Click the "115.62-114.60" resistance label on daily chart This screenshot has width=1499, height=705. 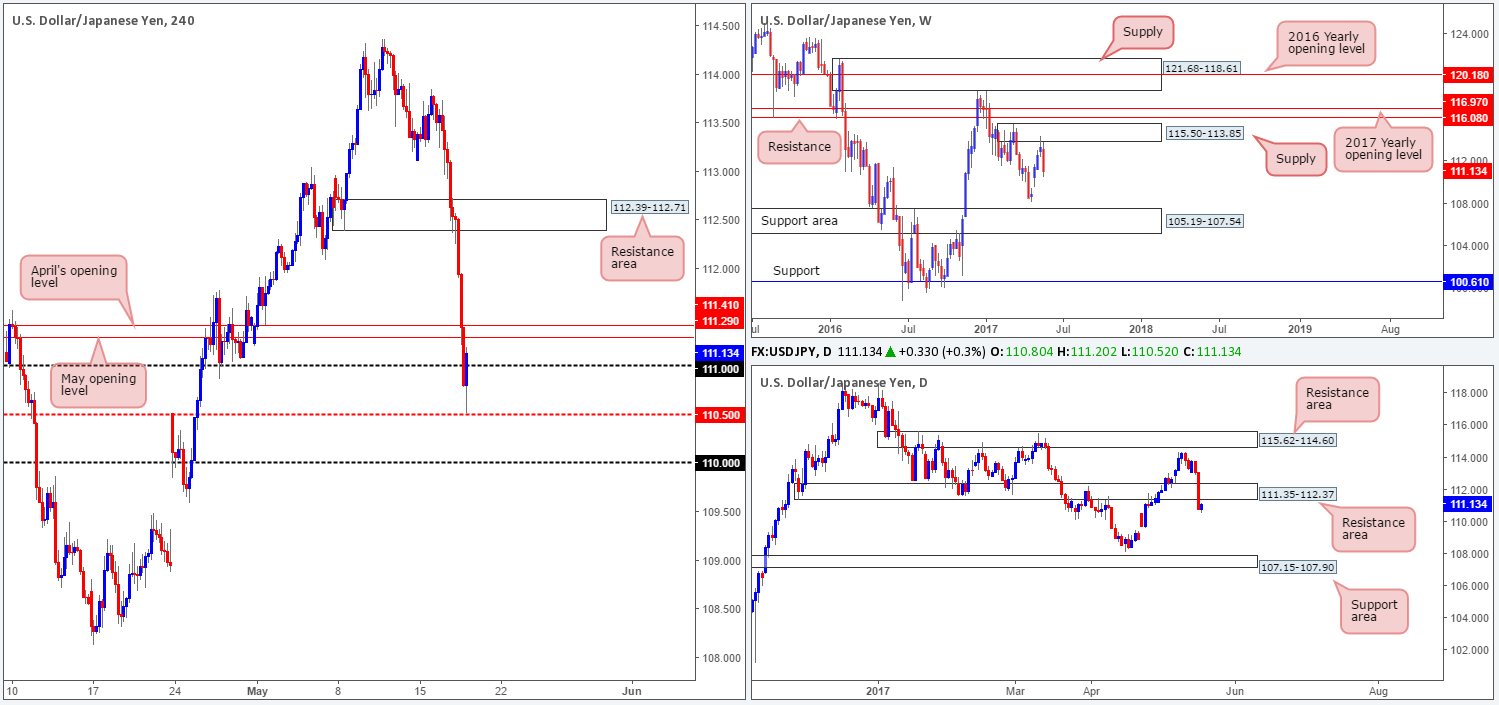click(1298, 438)
